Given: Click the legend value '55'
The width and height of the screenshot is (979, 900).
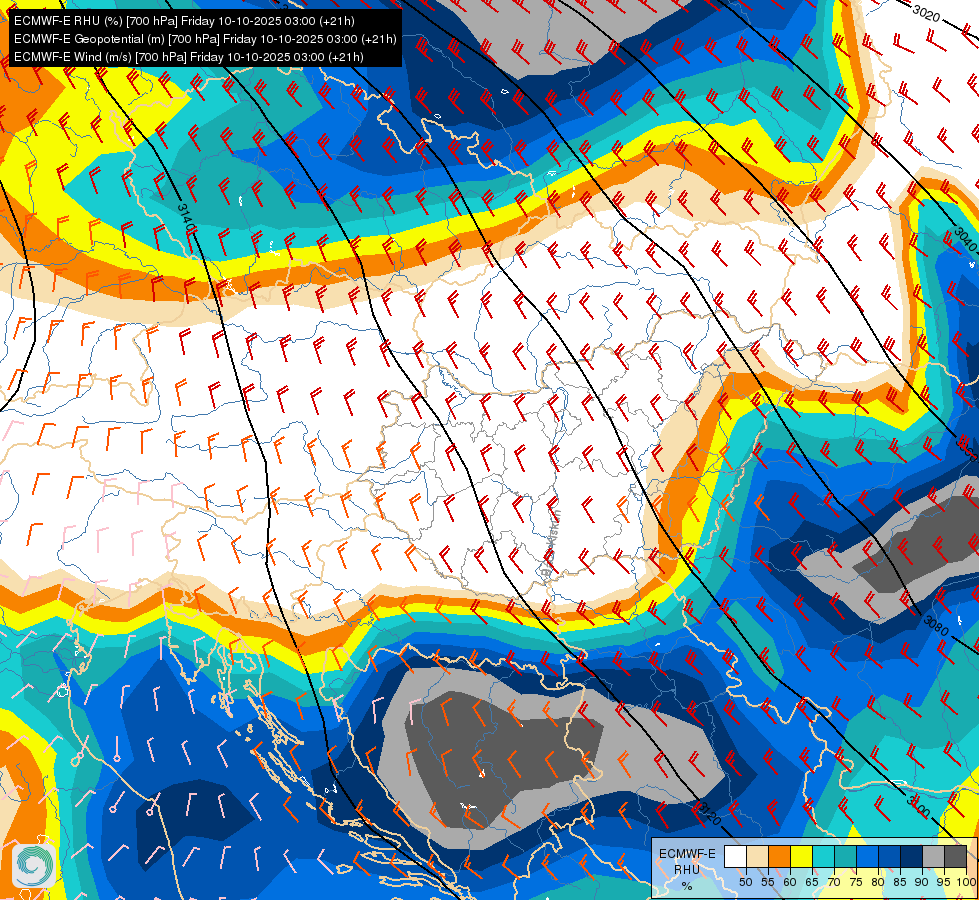Looking at the screenshot, I should coord(768,882).
